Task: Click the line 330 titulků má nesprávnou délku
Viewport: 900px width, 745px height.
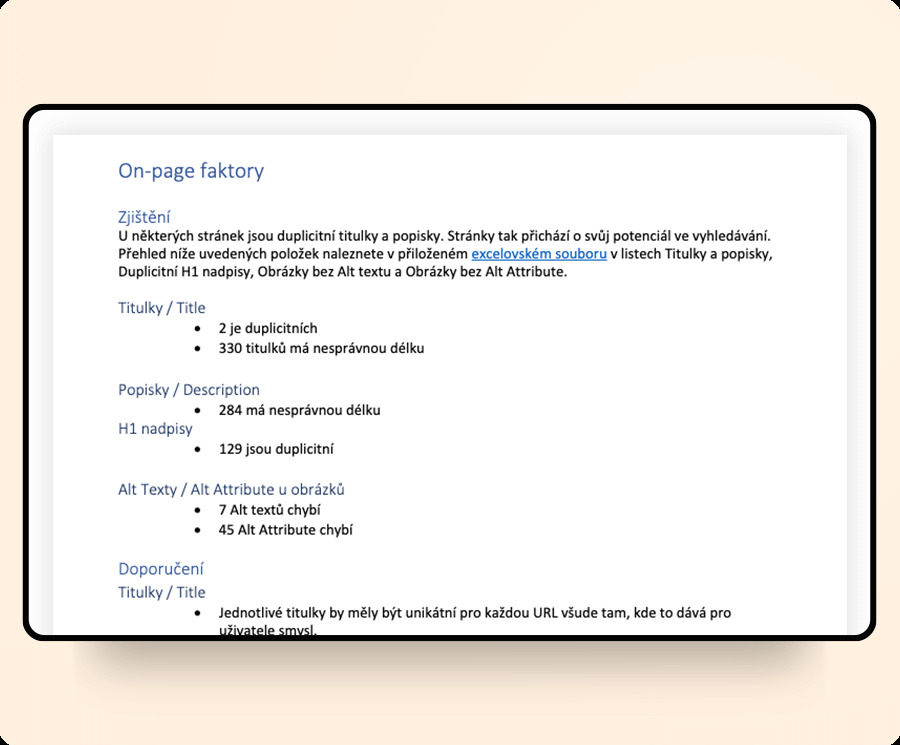Action: click(321, 348)
